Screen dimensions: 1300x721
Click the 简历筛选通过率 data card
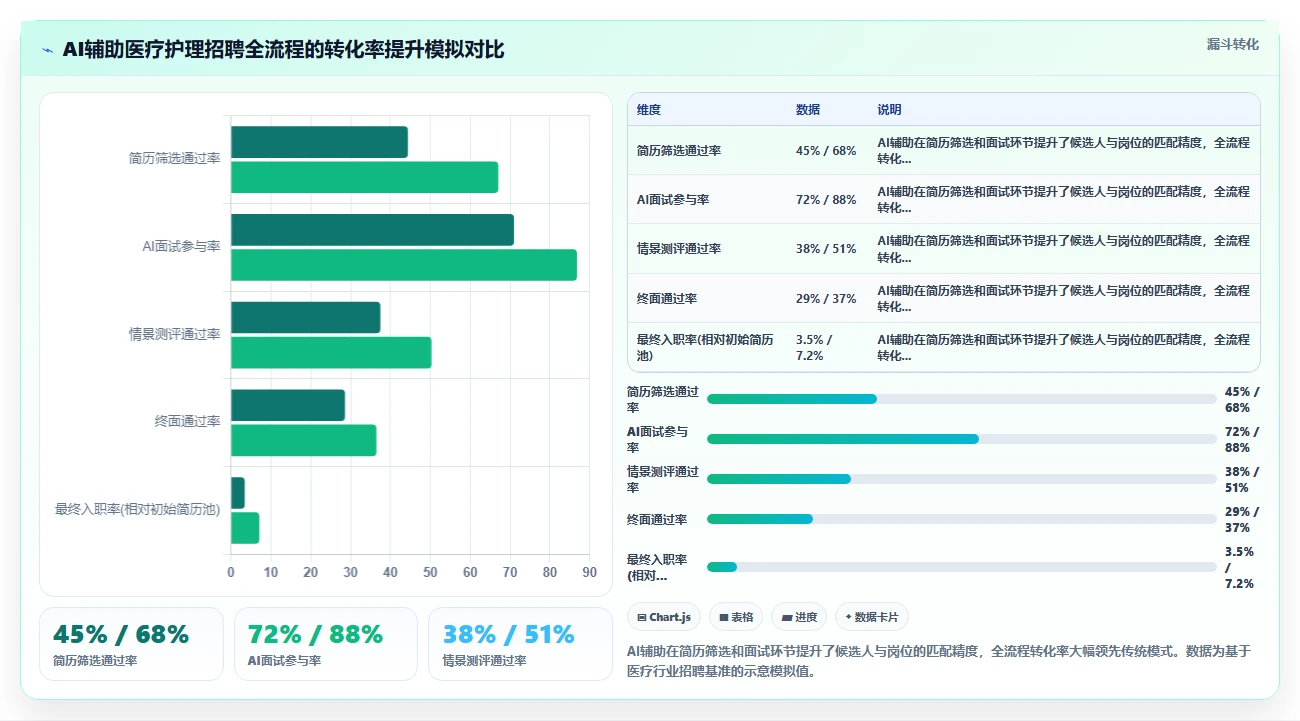click(x=131, y=644)
